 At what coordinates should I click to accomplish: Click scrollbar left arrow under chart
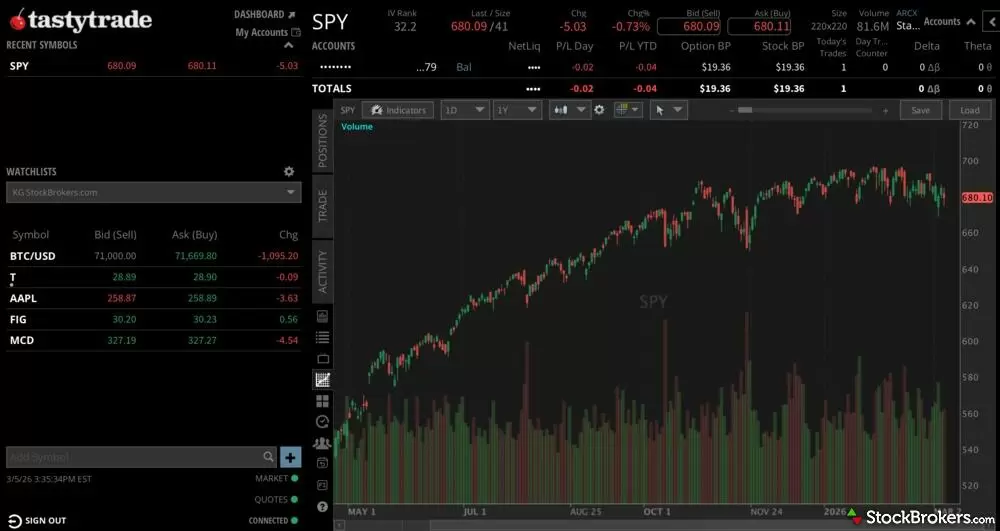[339, 526]
